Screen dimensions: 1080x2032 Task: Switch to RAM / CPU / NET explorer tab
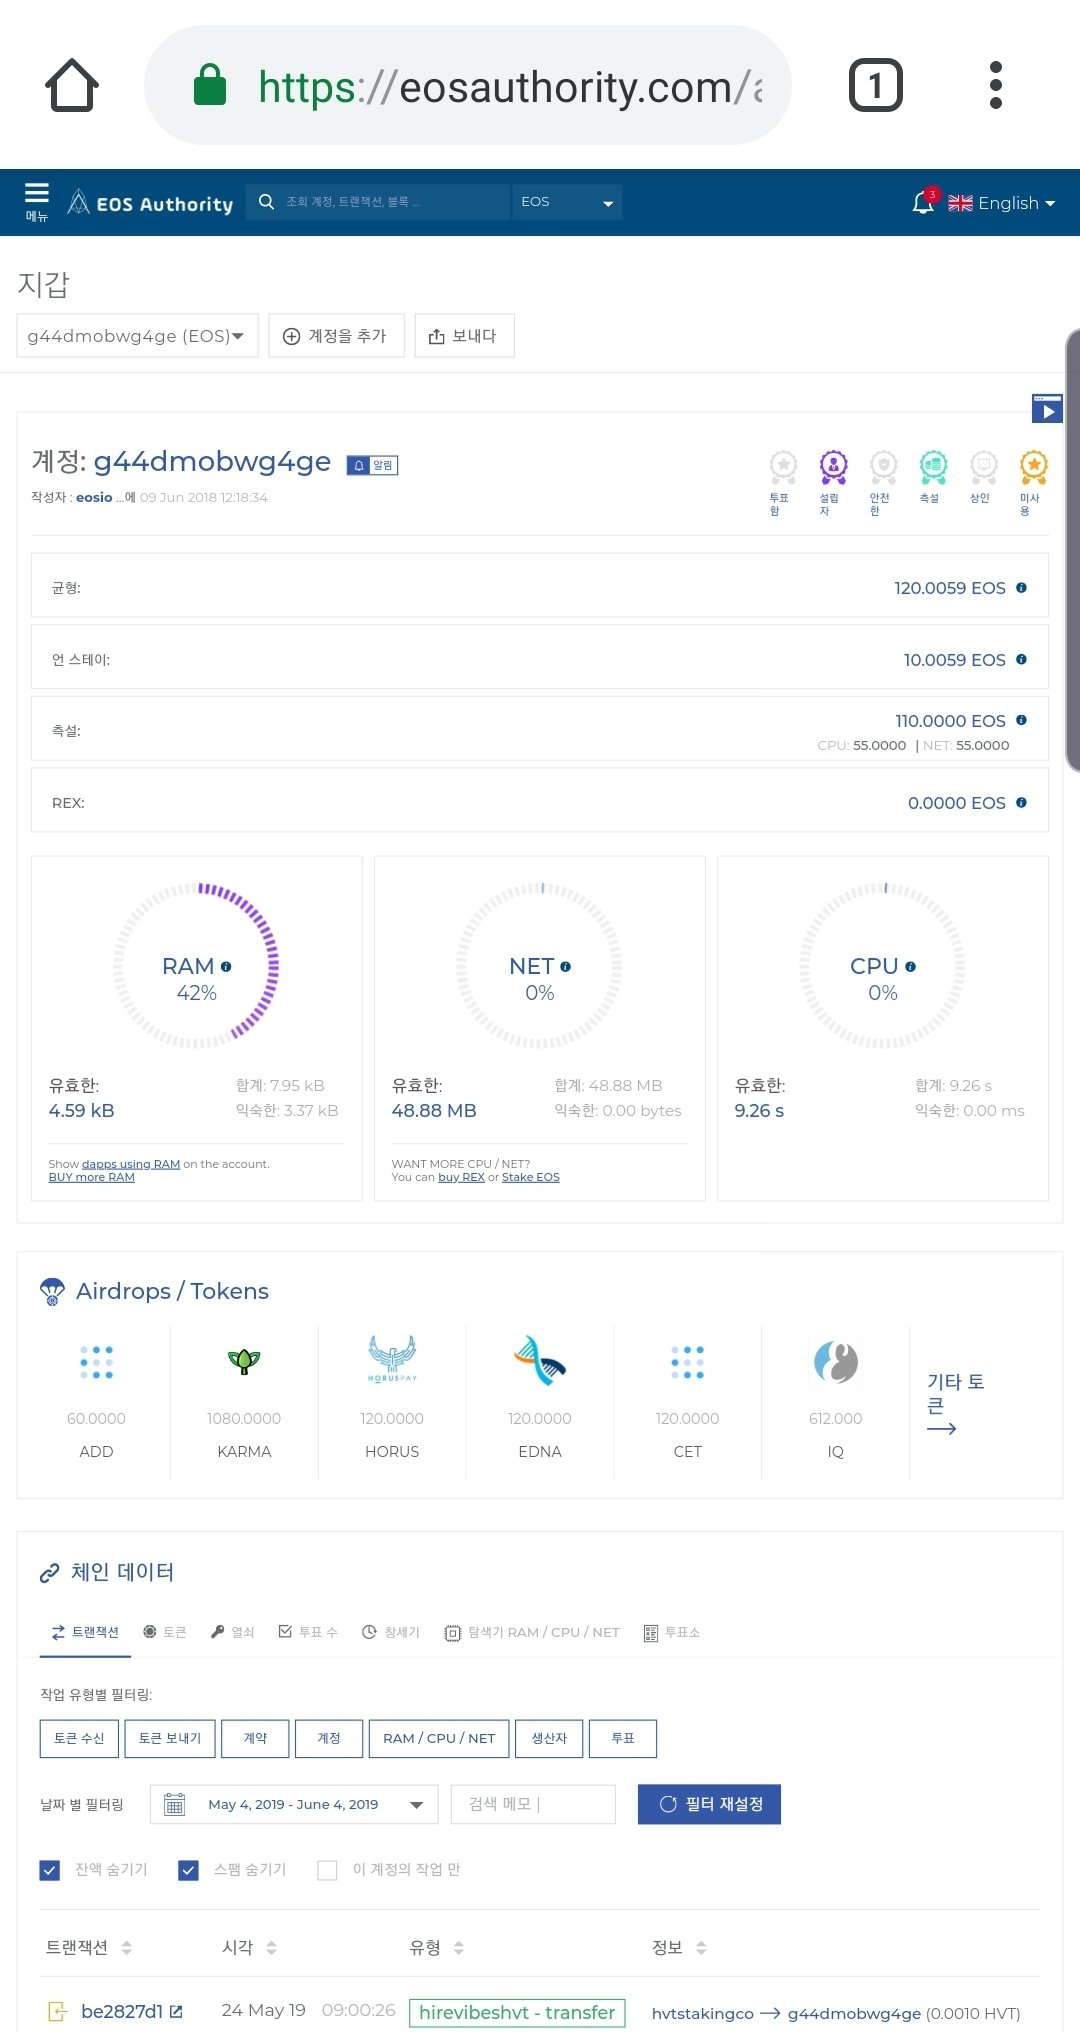532,1632
